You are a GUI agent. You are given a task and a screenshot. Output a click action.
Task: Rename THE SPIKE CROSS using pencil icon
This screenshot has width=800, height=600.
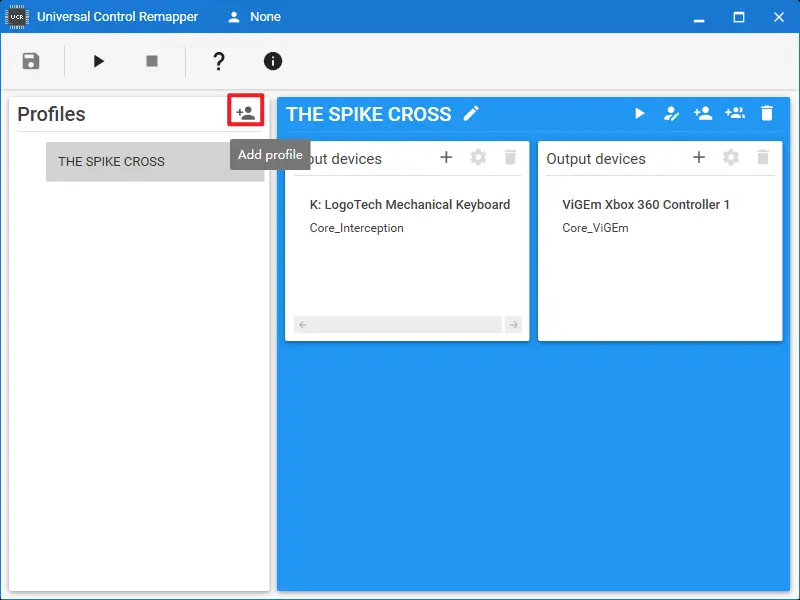(x=471, y=114)
